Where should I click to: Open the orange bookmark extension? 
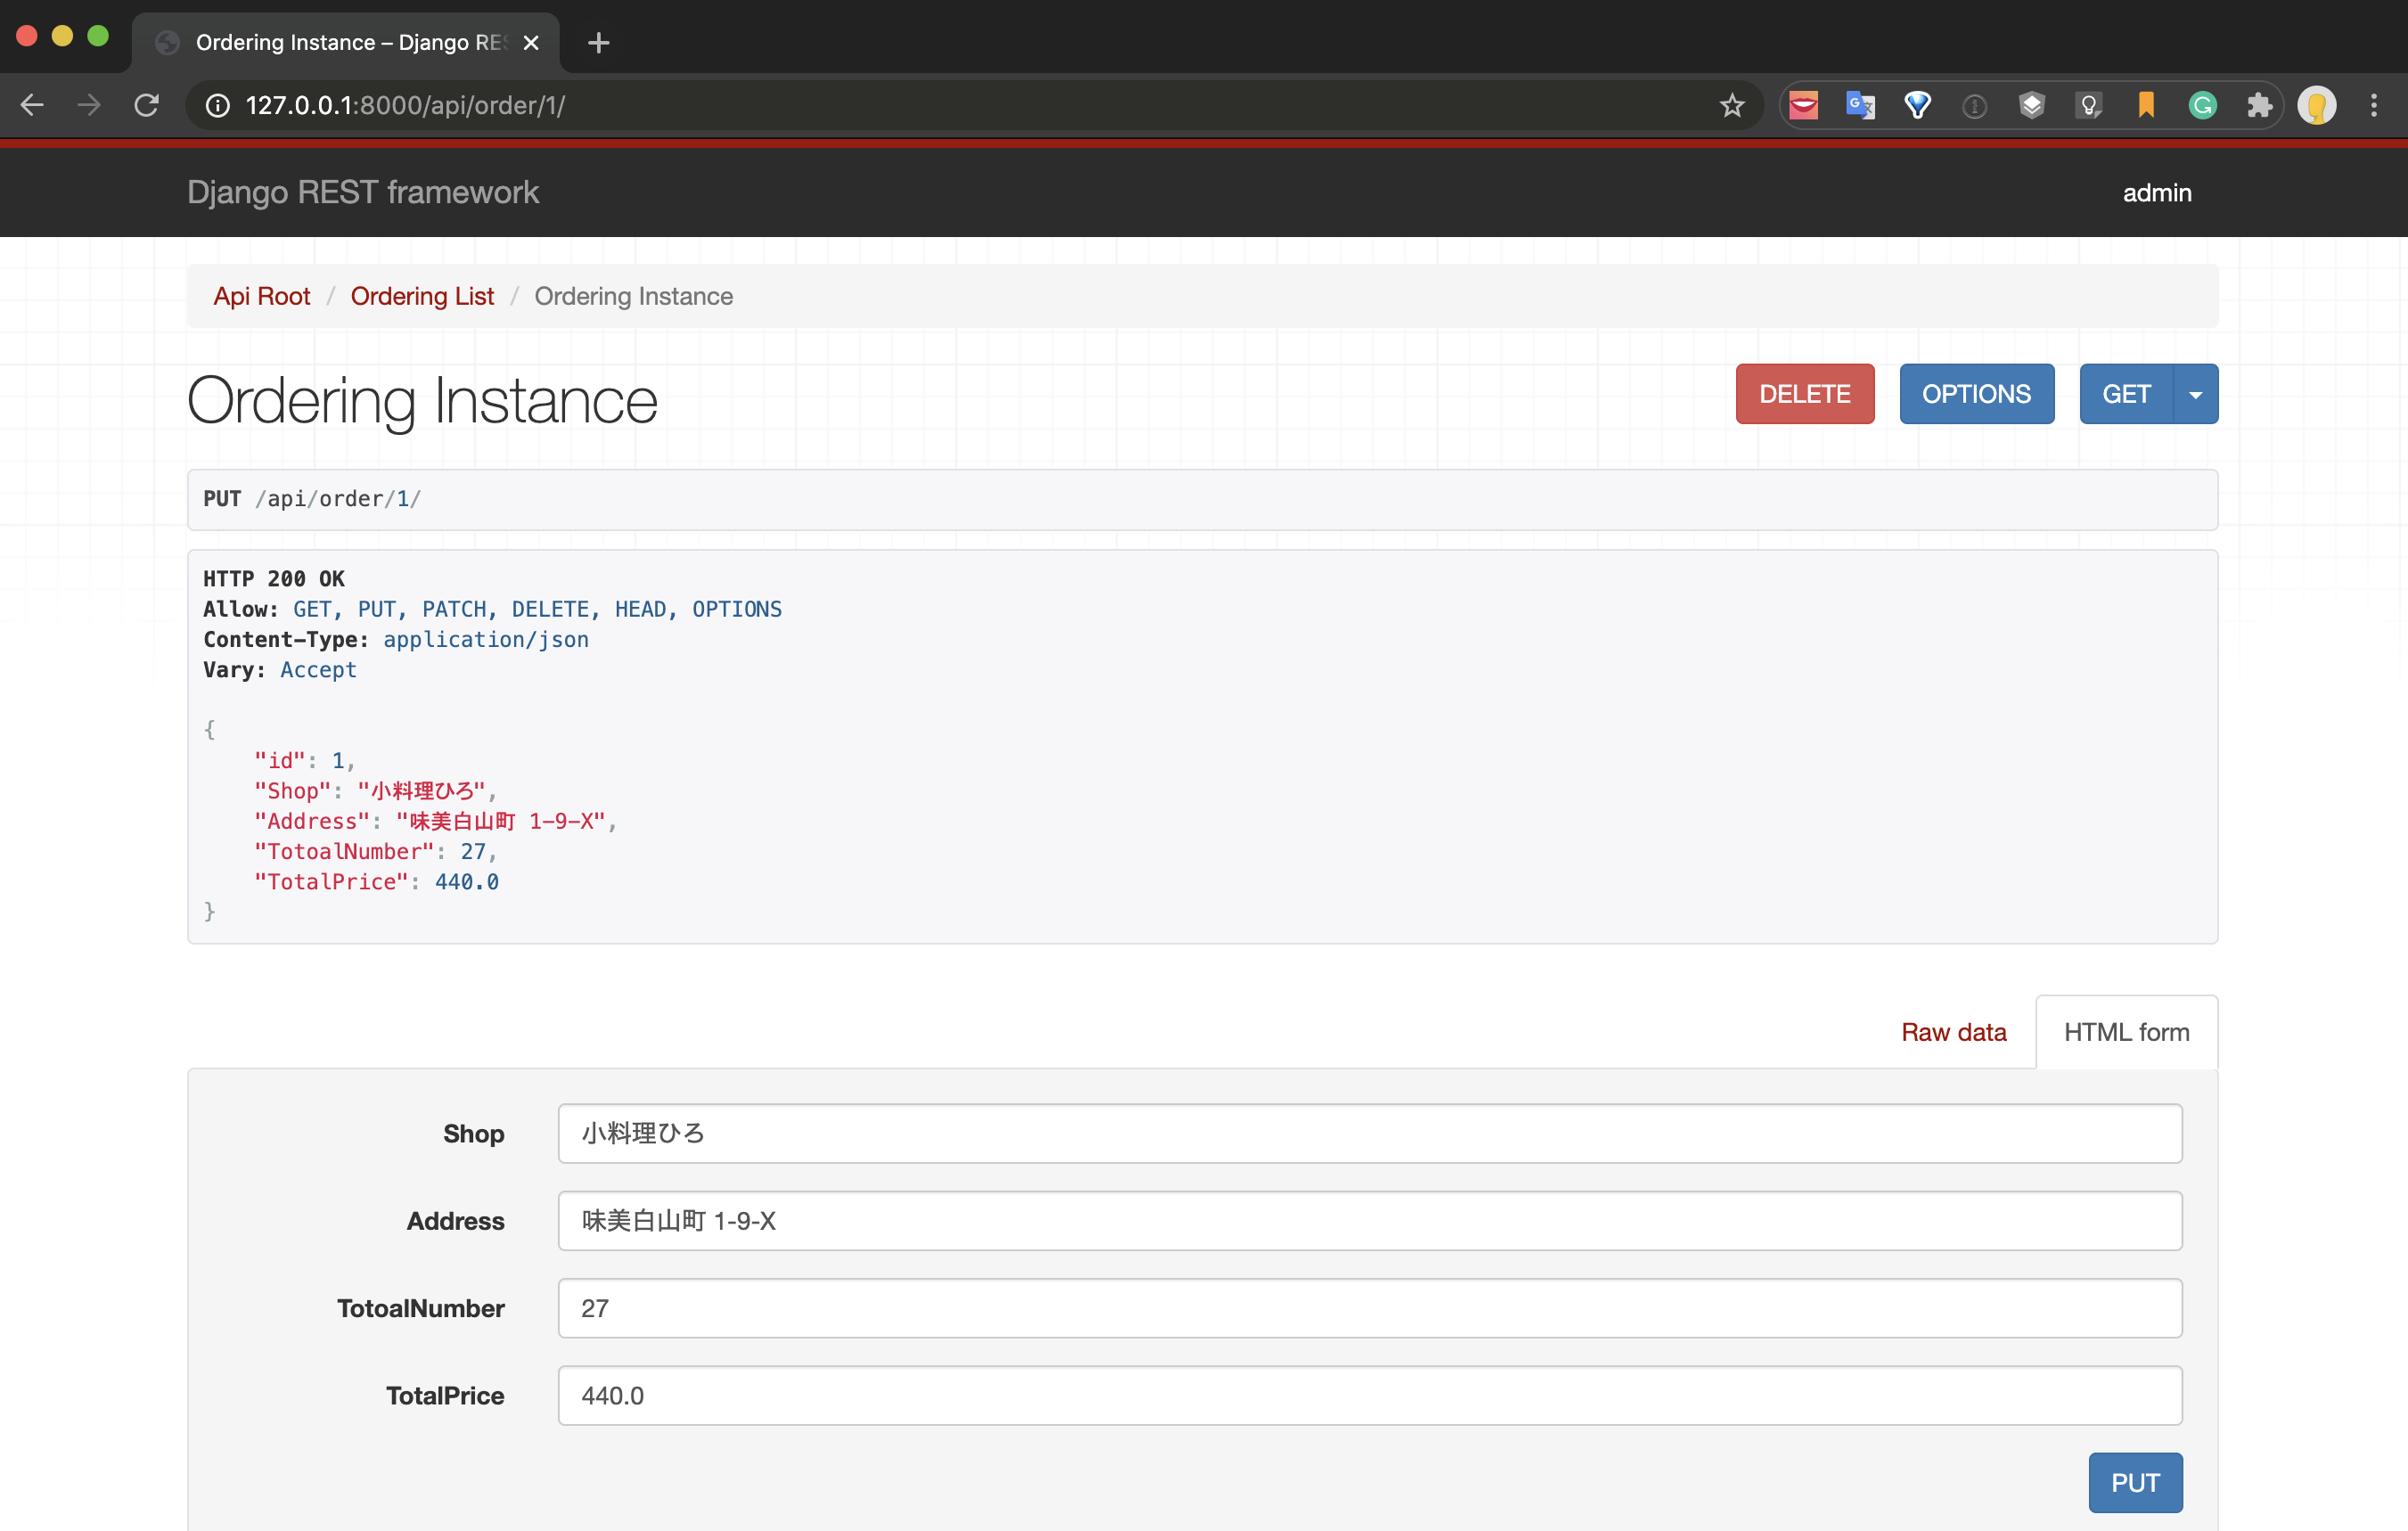pos(2146,105)
